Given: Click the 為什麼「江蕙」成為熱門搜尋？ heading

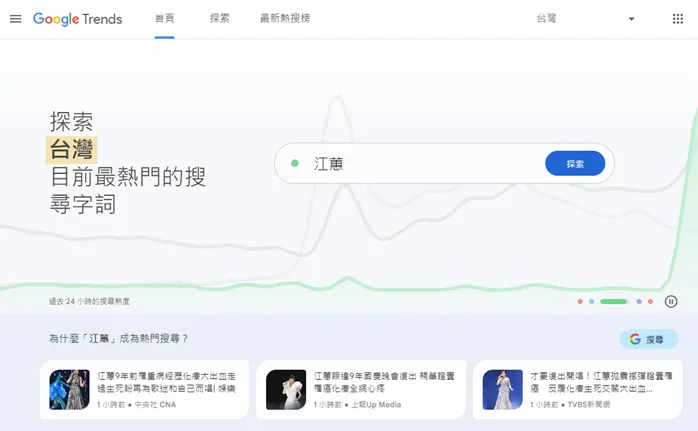Looking at the screenshot, I should (x=118, y=339).
